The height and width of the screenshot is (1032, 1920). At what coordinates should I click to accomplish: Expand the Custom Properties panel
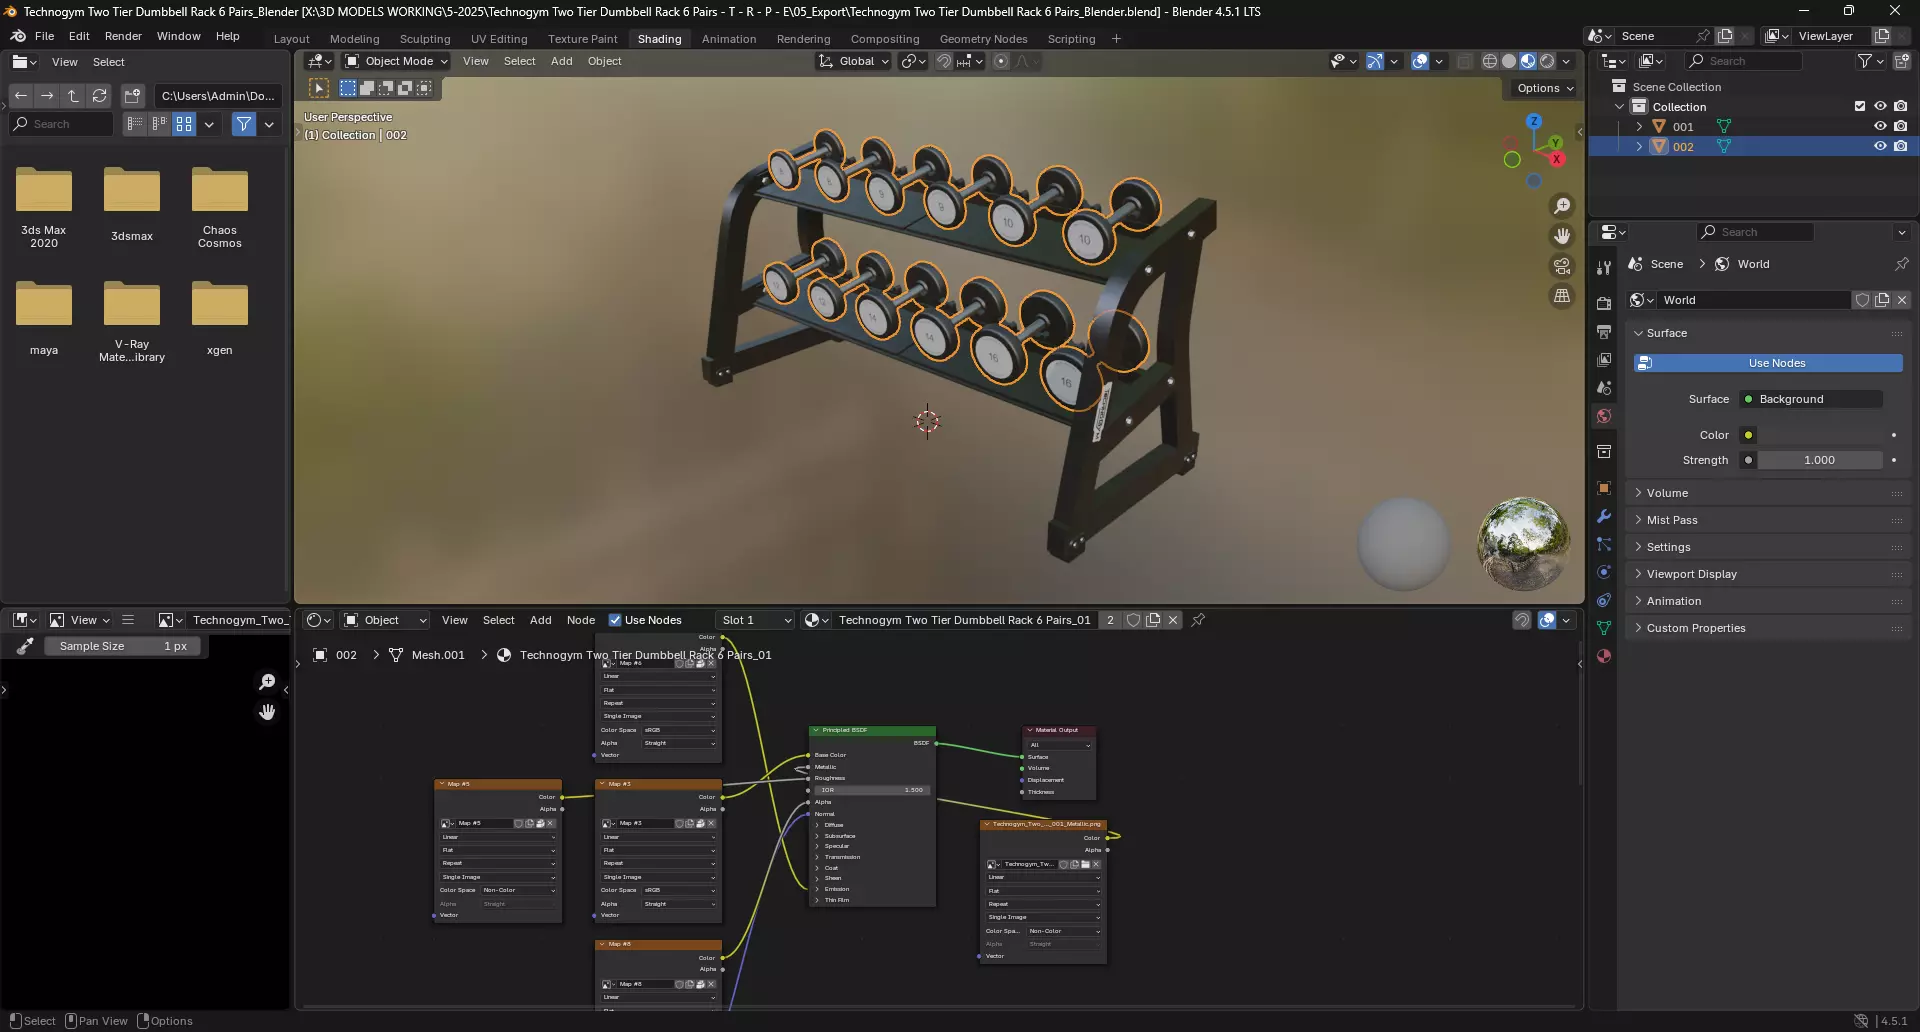[x=1696, y=628]
